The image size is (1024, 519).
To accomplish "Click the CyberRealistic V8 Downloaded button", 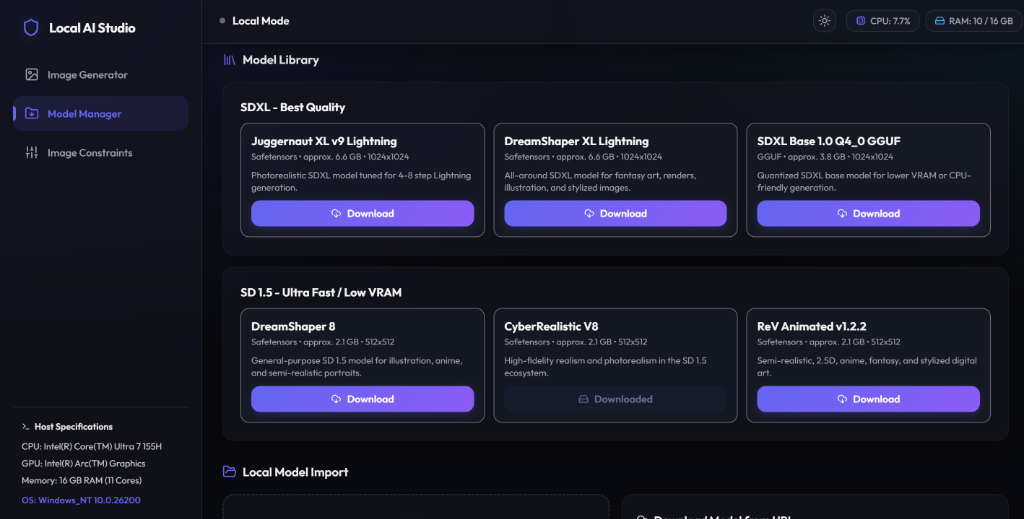I will point(615,399).
